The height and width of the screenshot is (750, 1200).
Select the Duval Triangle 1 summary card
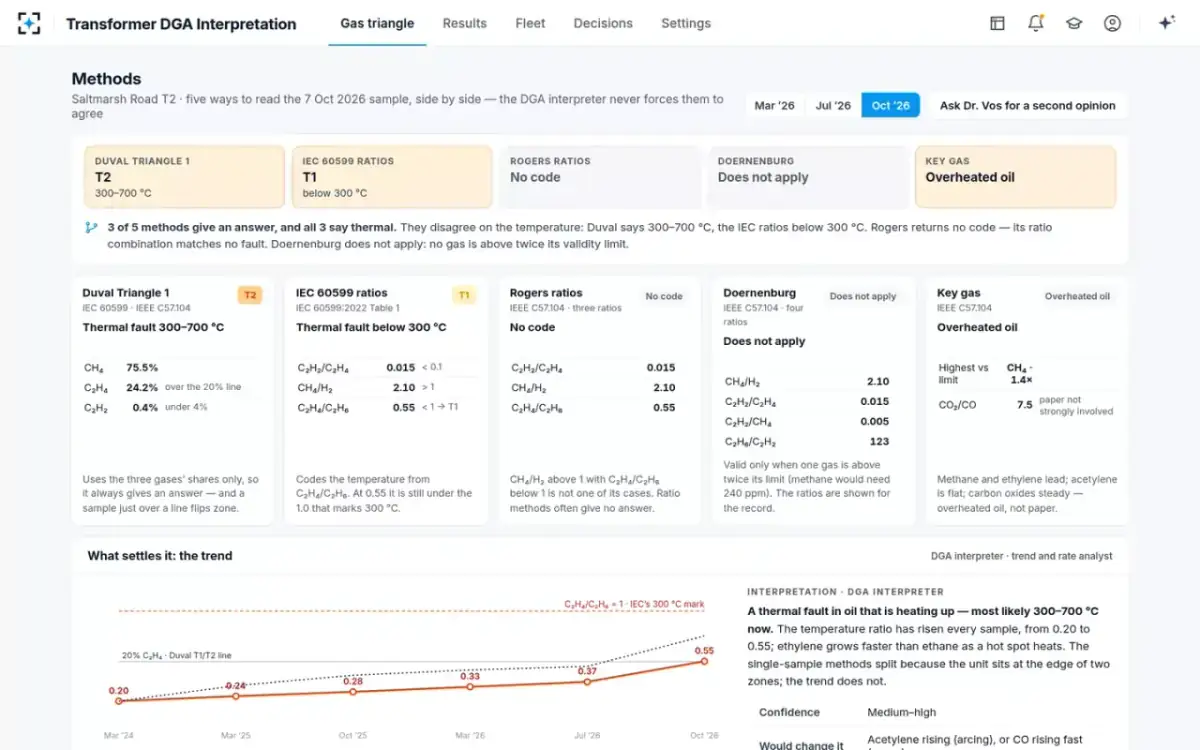[x=184, y=177]
